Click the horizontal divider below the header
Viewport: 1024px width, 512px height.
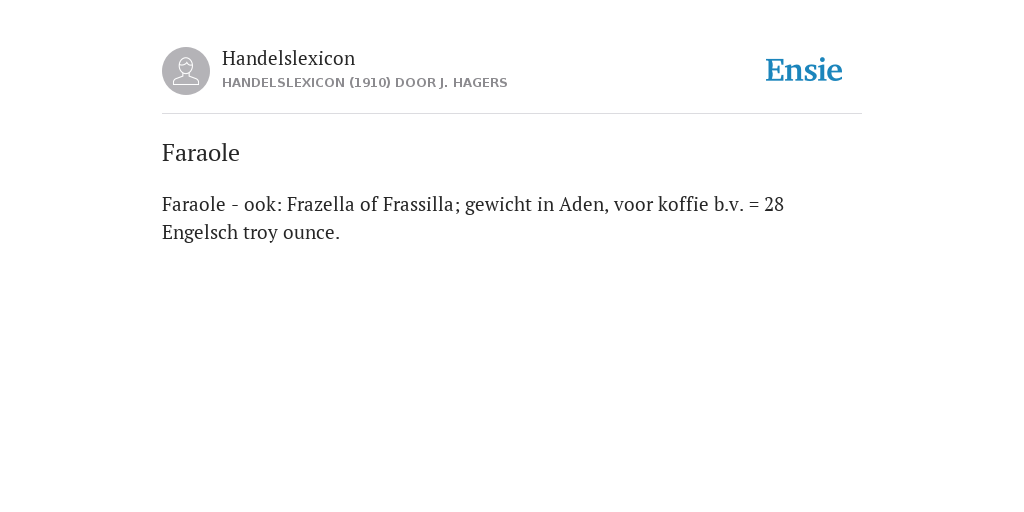point(512,114)
